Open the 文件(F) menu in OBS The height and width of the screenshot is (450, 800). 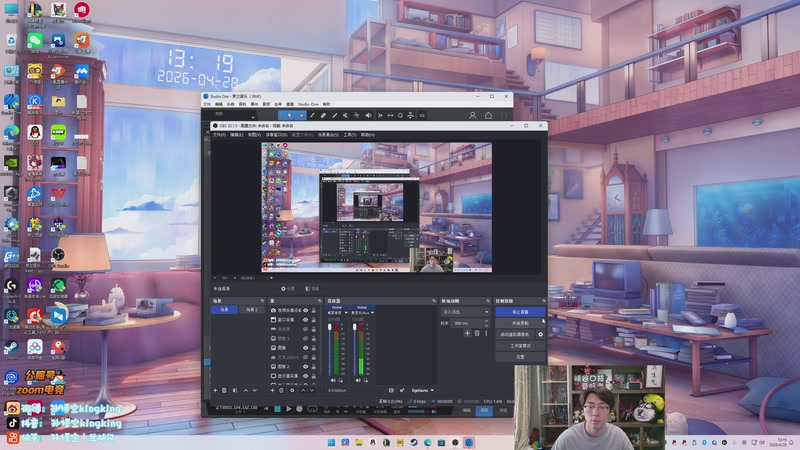pos(219,135)
